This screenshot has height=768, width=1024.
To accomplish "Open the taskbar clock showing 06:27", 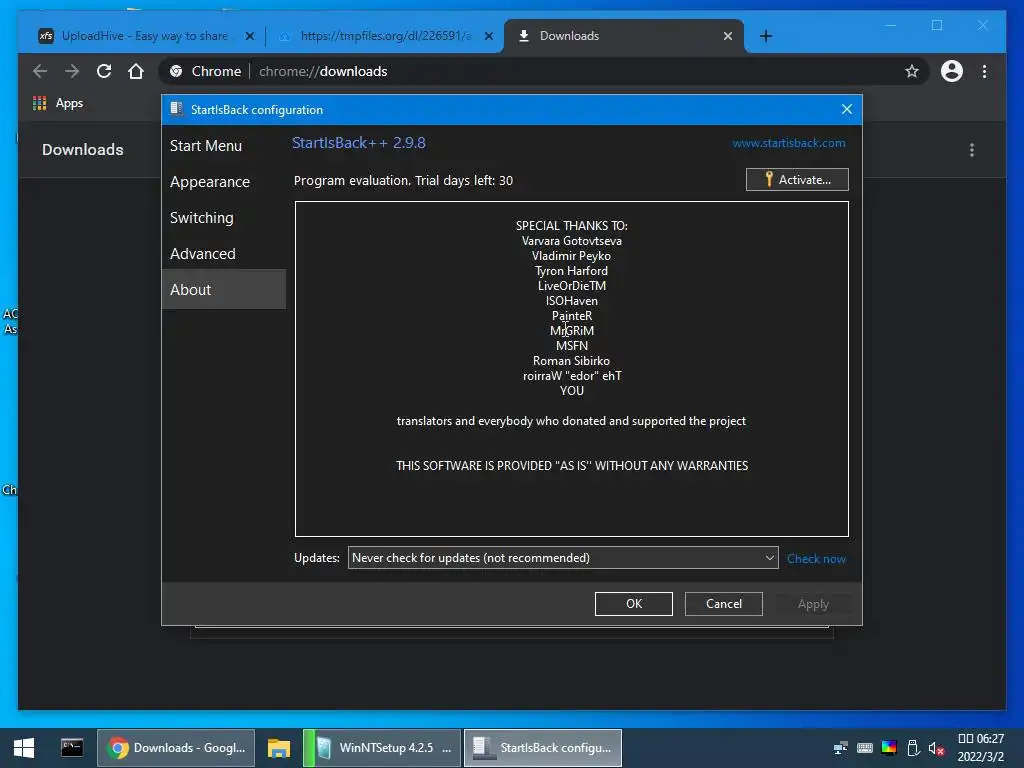I will pyautogui.click(x=980, y=748).
